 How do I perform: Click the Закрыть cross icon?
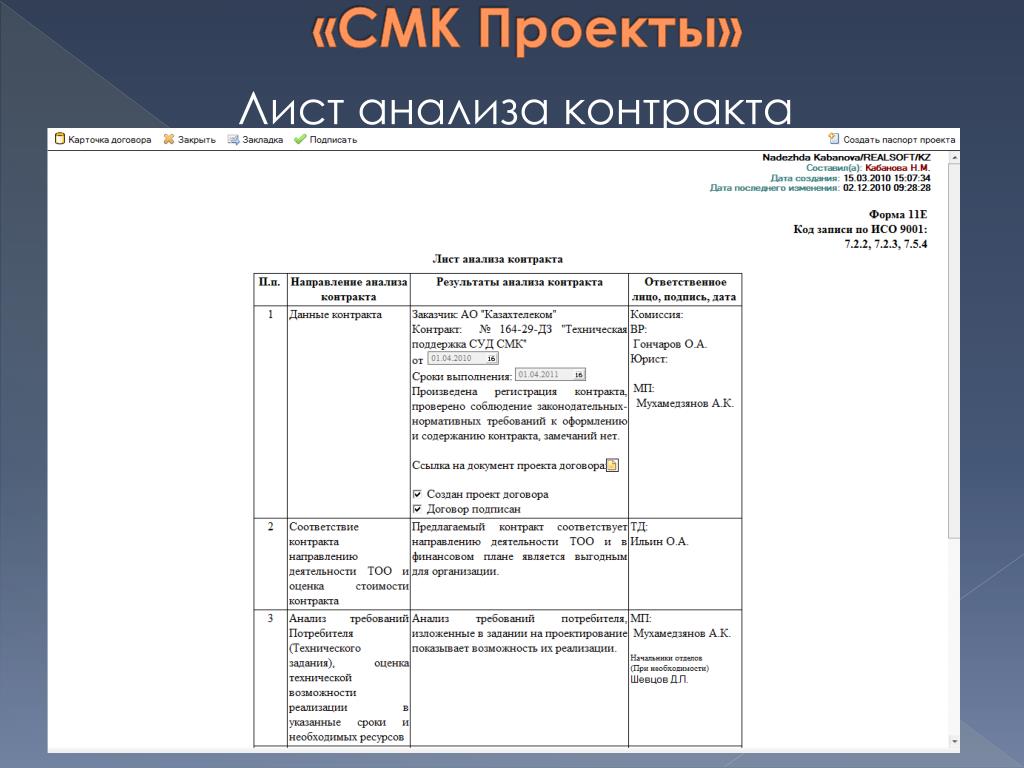point(168,139)
